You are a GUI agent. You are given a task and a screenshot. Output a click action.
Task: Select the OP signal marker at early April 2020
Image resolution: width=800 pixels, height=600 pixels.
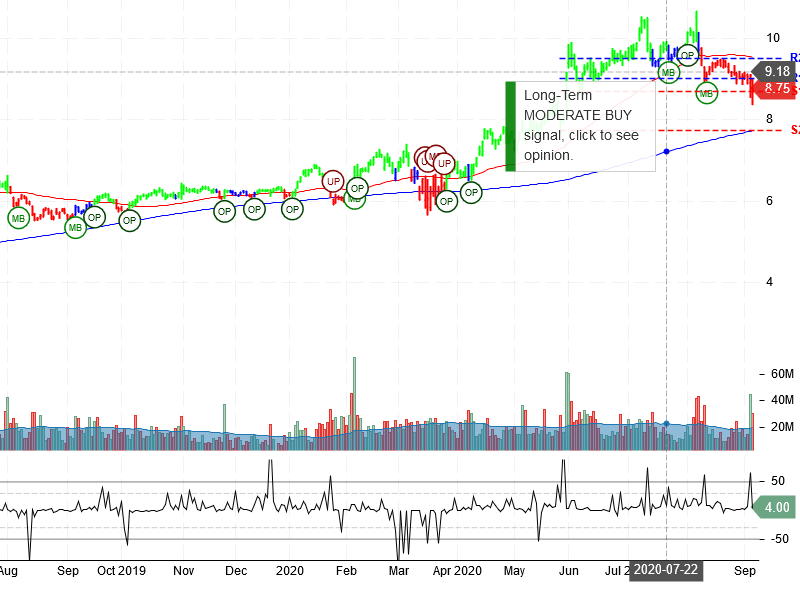point(471,192)
